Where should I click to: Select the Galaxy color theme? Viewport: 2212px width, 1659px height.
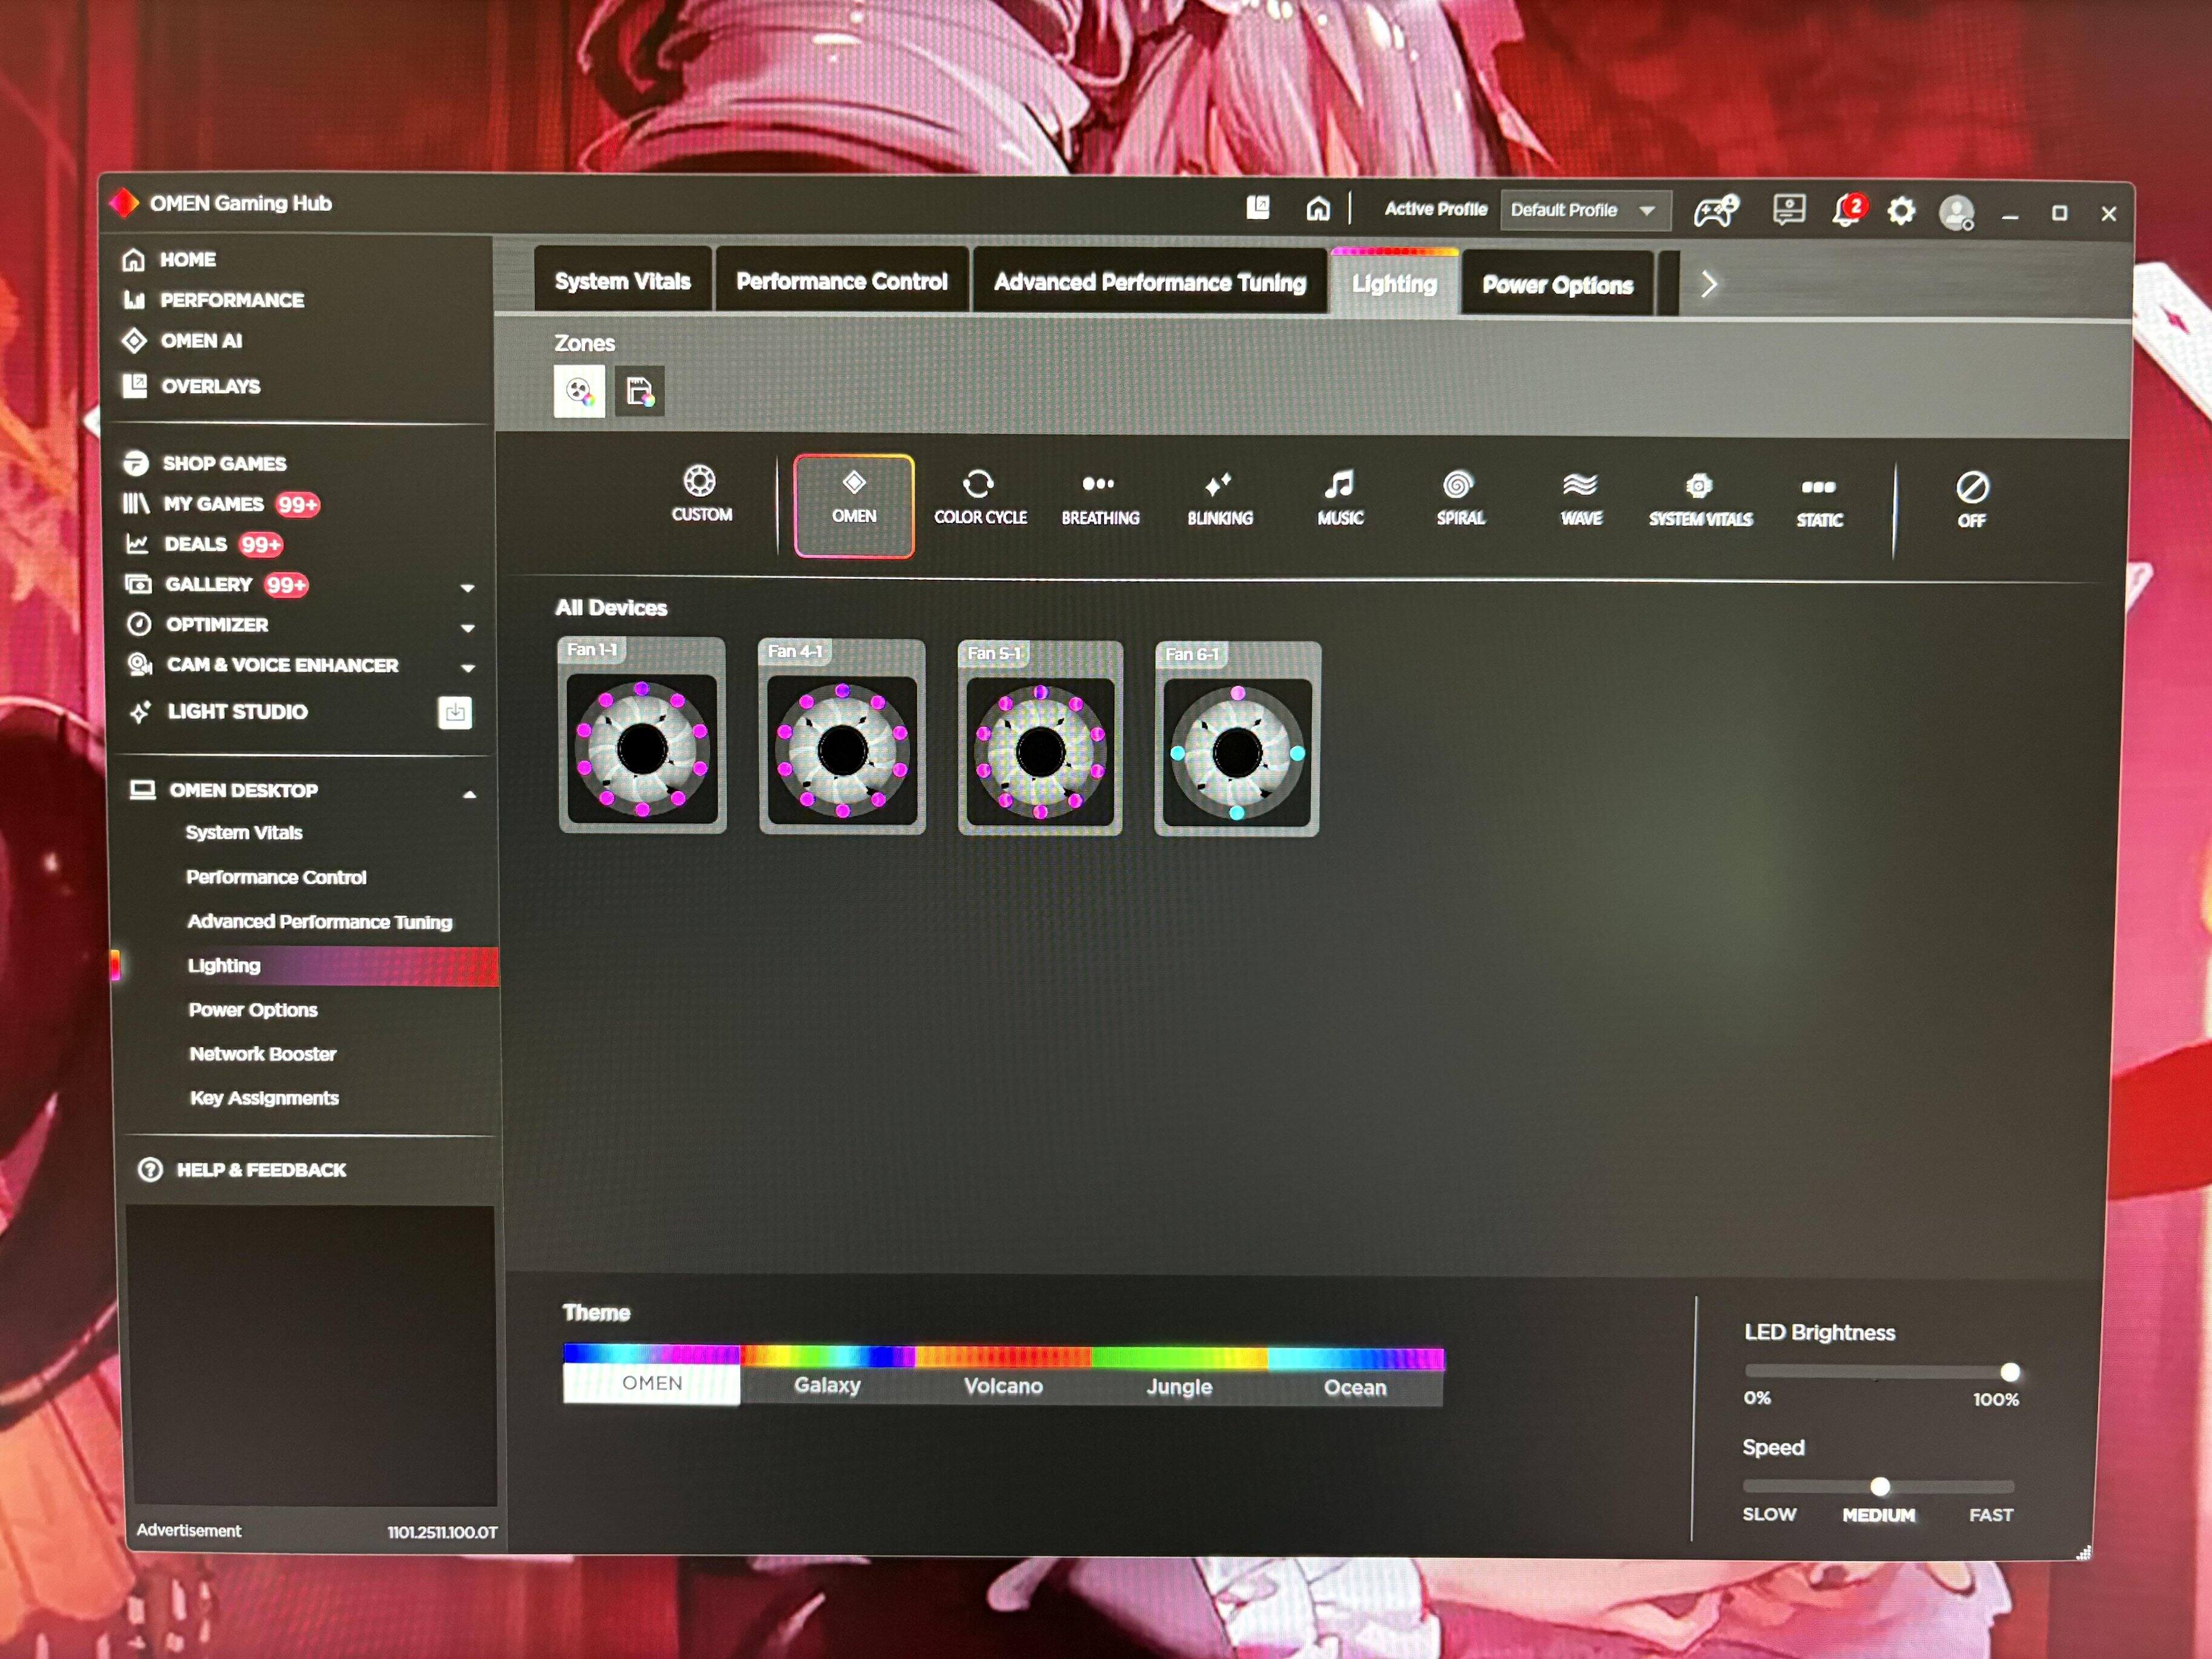827,1376
